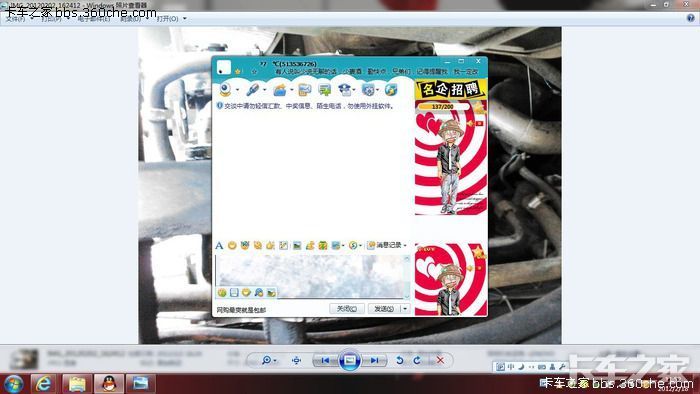This screenshot has height=394, width=700.
Task: Open the 消息记录 message history dropdown
Action: (x=387, y=245)
